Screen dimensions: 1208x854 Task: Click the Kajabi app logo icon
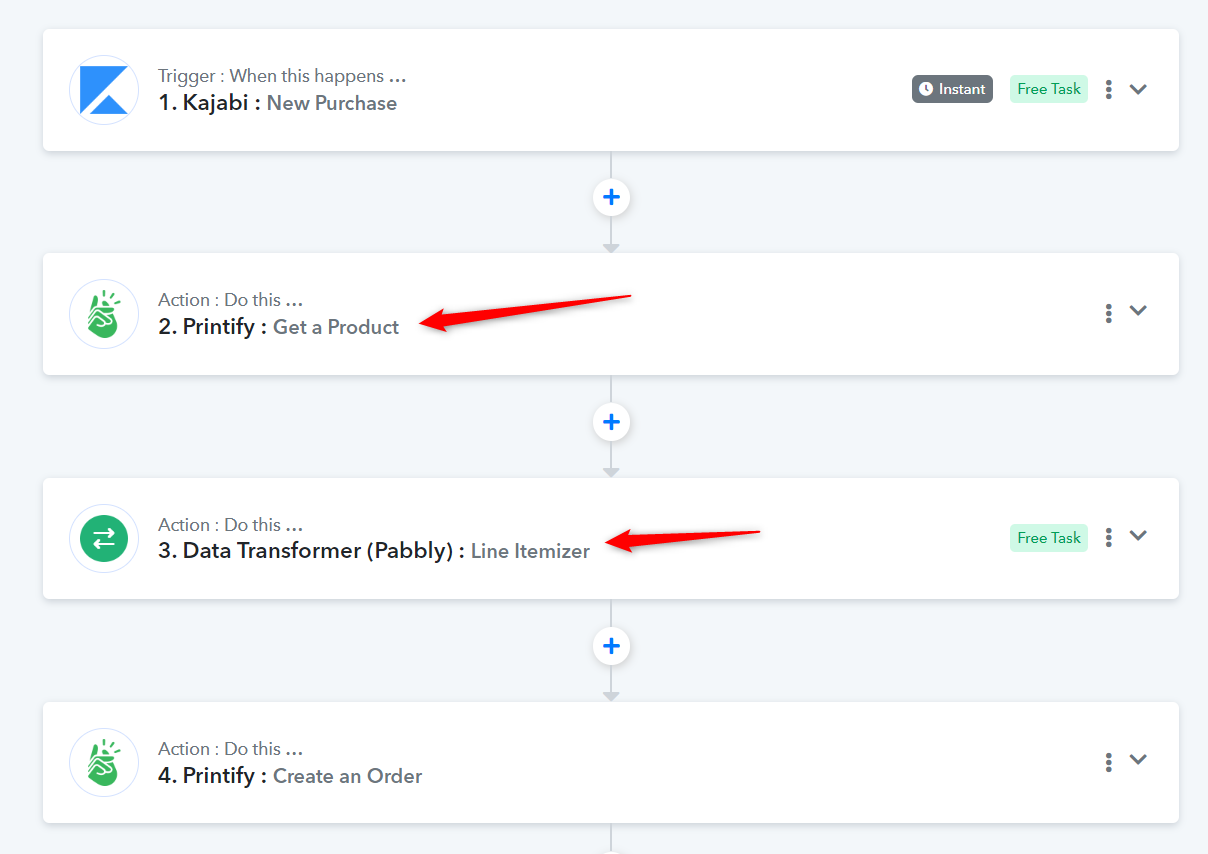pyautogui.click(x=104, y=90)
